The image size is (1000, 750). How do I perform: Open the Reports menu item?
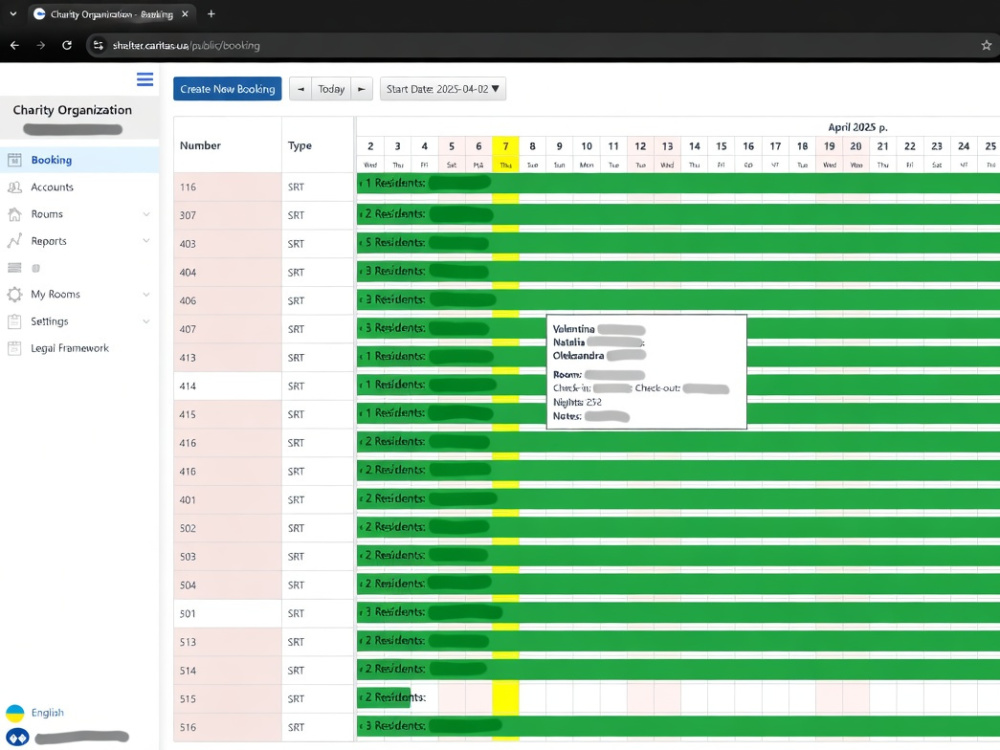point(79,241)
